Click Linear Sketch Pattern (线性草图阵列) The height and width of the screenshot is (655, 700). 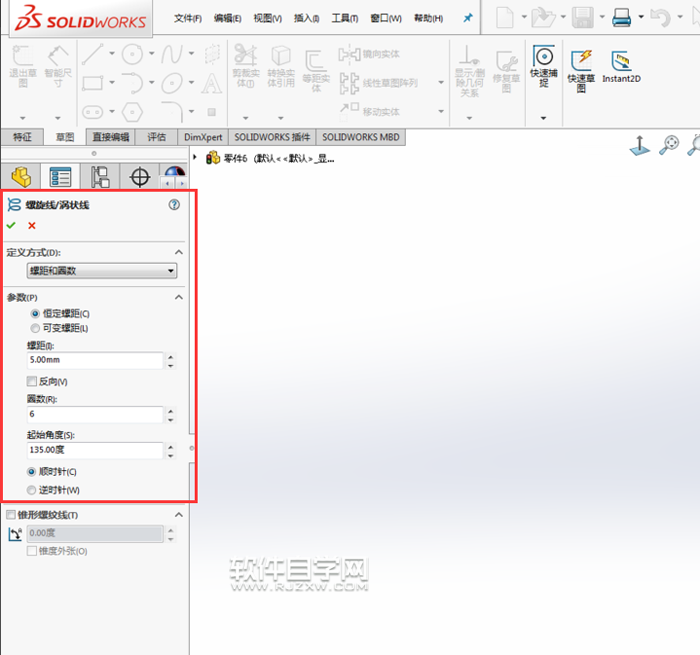point(379,83)
